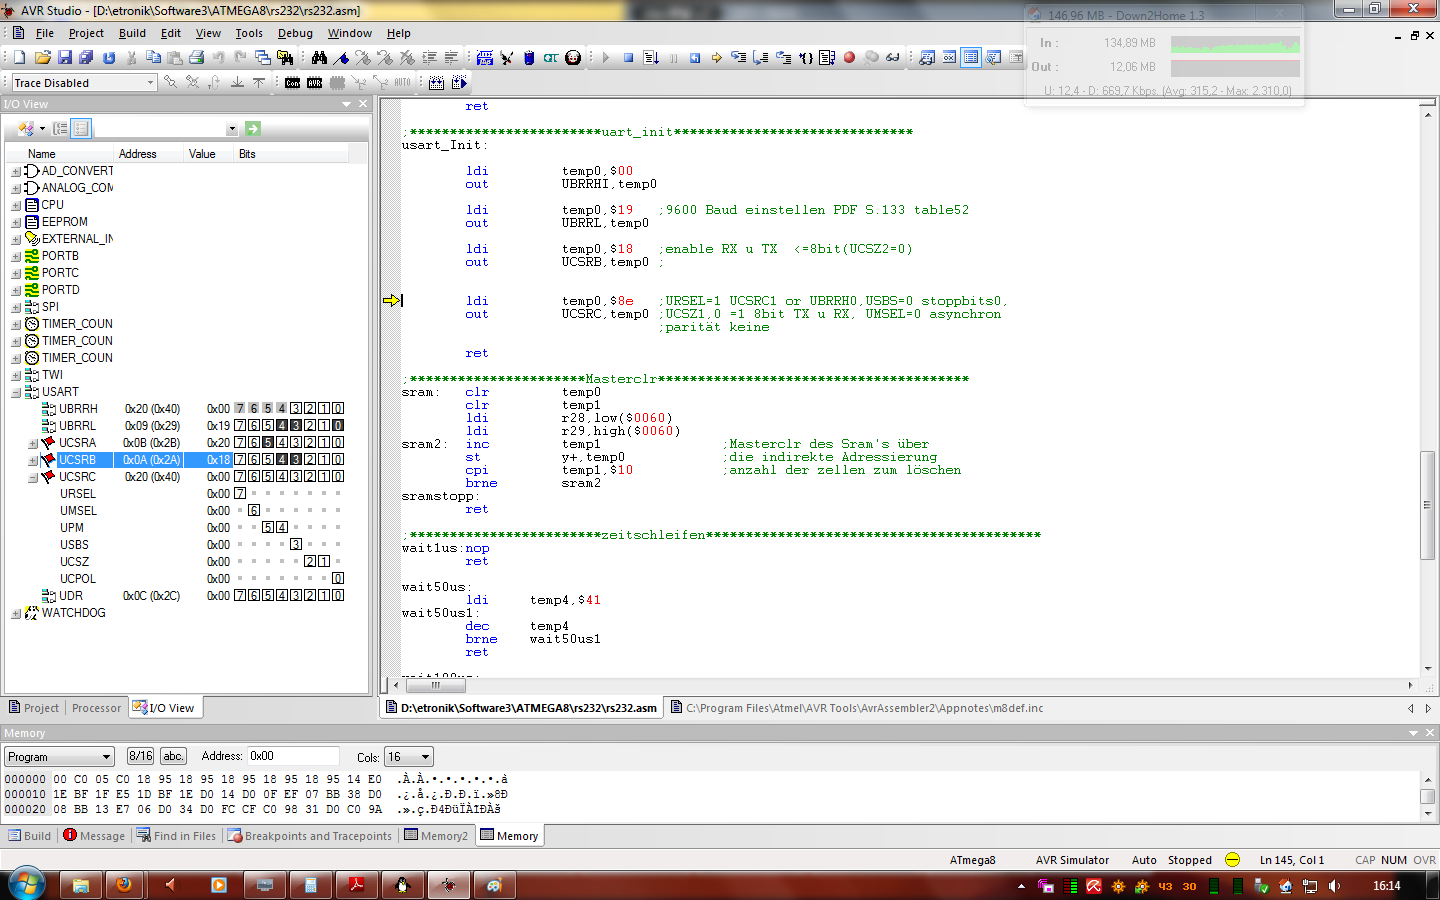Image resolution: width=1440 pixels, height=900 pixels.
Task: Open the Find in Files tab
Action: click(x=176, y=836)
